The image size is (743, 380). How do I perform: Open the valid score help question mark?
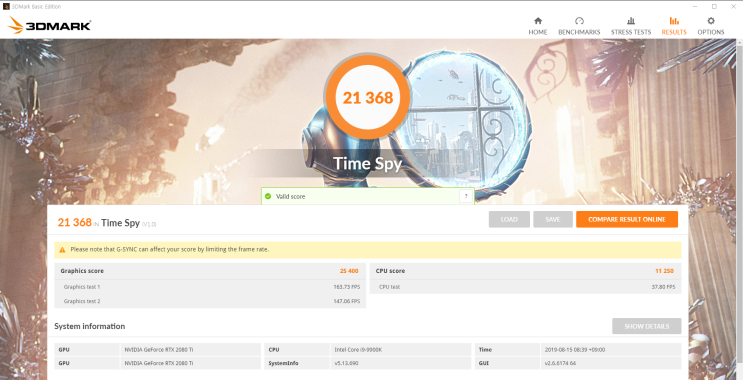point(466,196)
